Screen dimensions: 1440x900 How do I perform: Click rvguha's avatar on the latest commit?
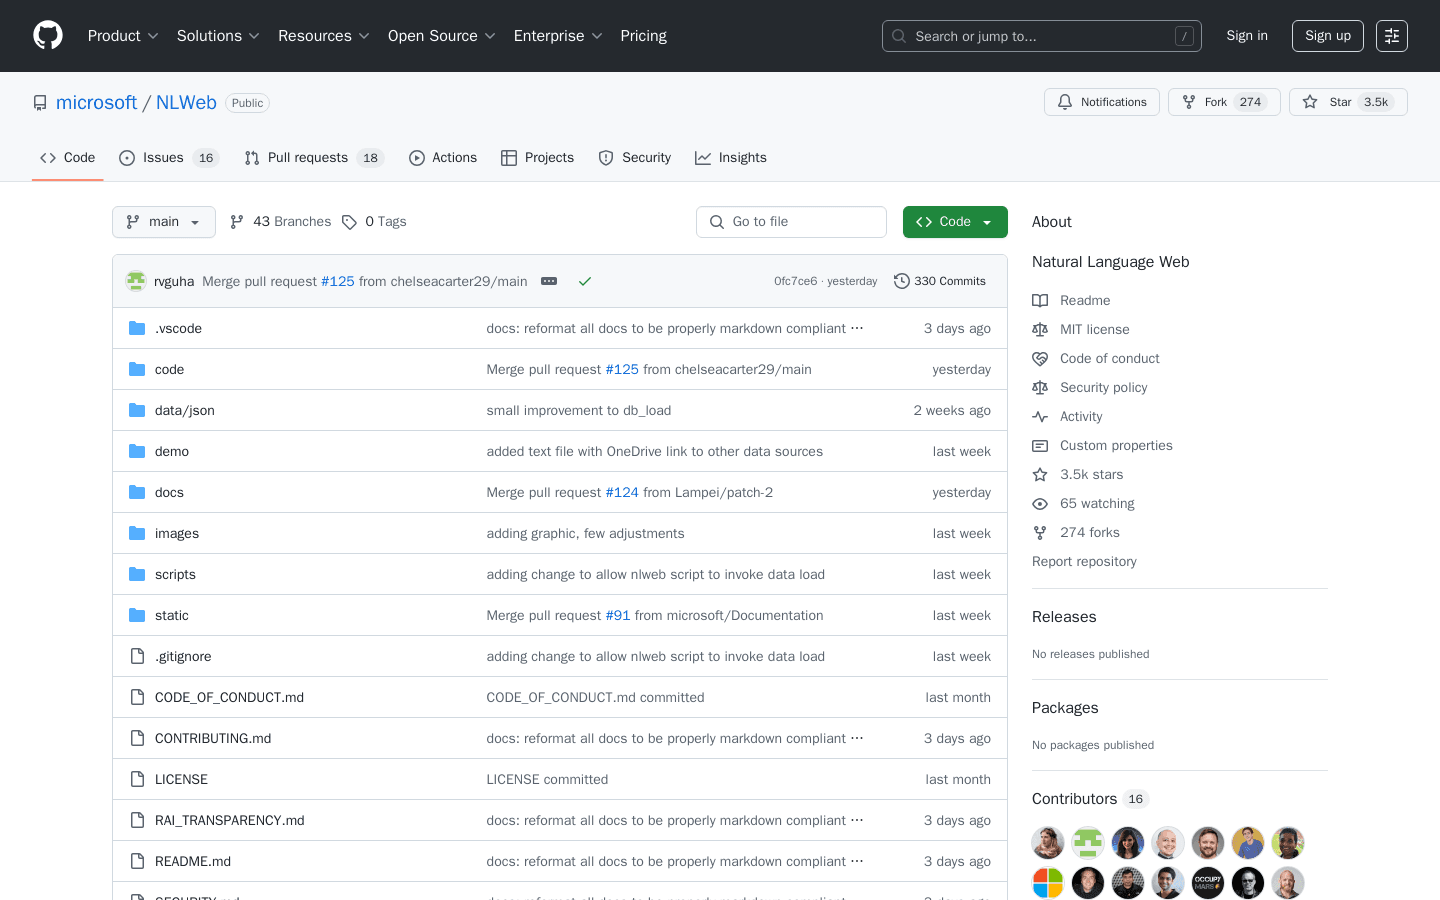click(136, 281)
